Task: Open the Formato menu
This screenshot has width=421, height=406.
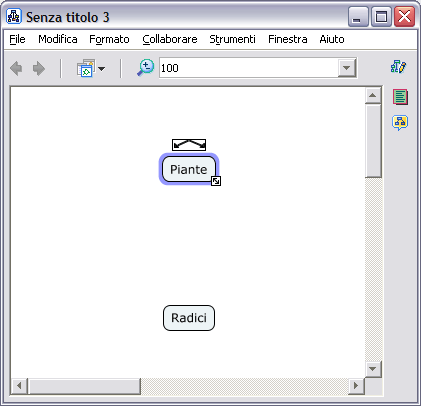Action: click(x=109, y=39)
